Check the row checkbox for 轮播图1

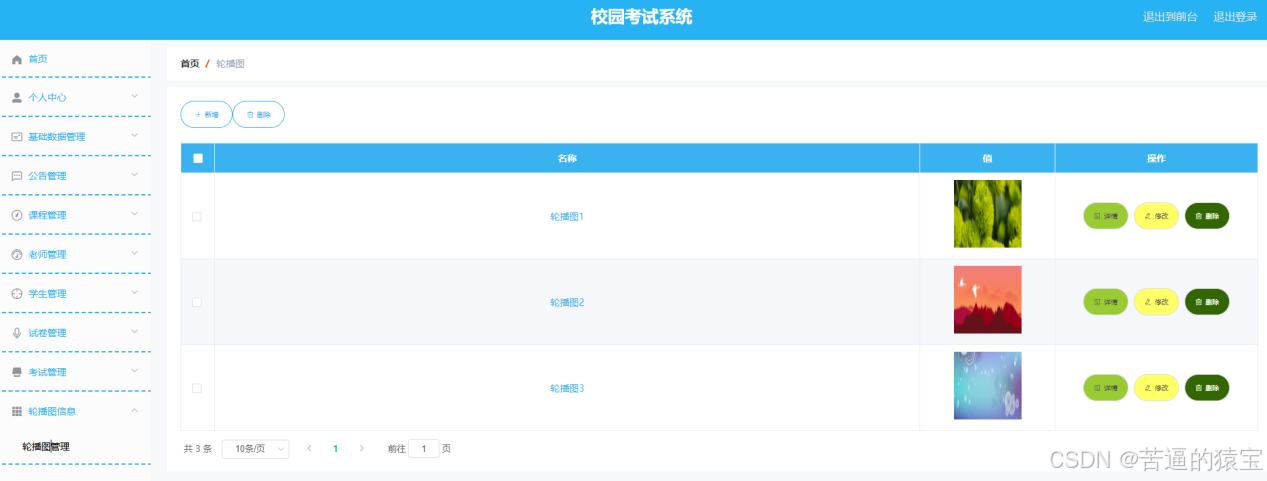(197, 216)
